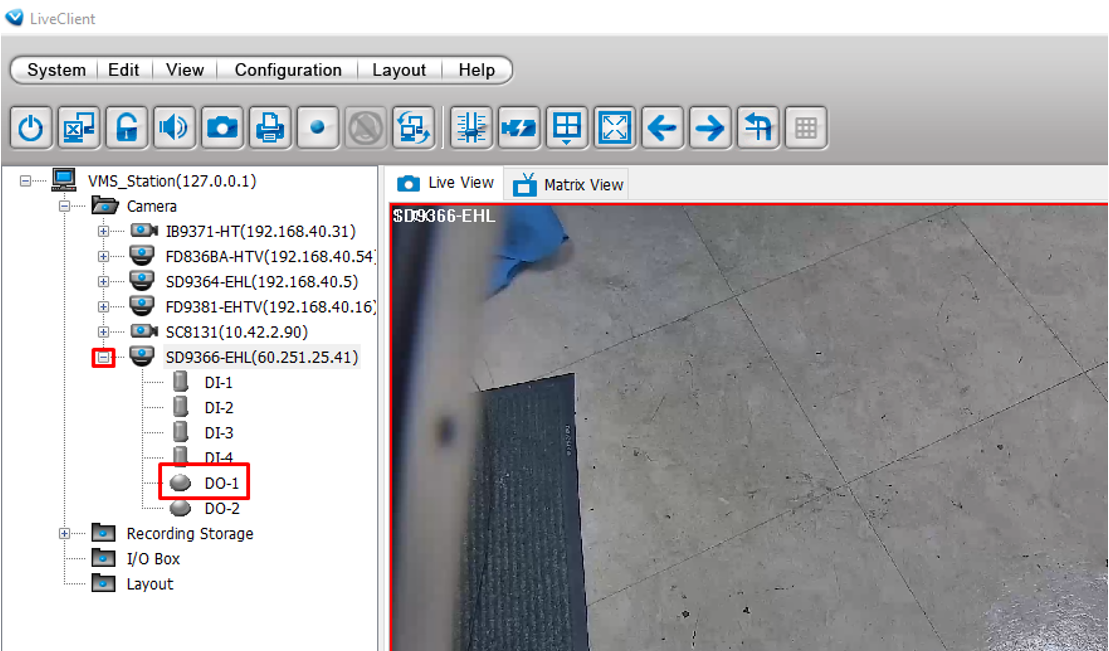The image size is (1109, 651).
Task: Click the left arrow toolbar button
Action: pos(662,128)
